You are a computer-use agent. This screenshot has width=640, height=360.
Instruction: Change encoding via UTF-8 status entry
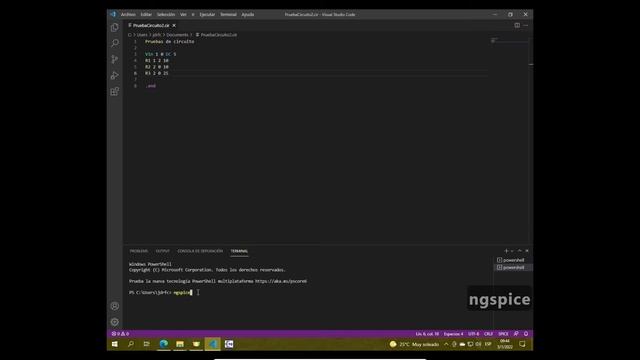pos(473,334)
